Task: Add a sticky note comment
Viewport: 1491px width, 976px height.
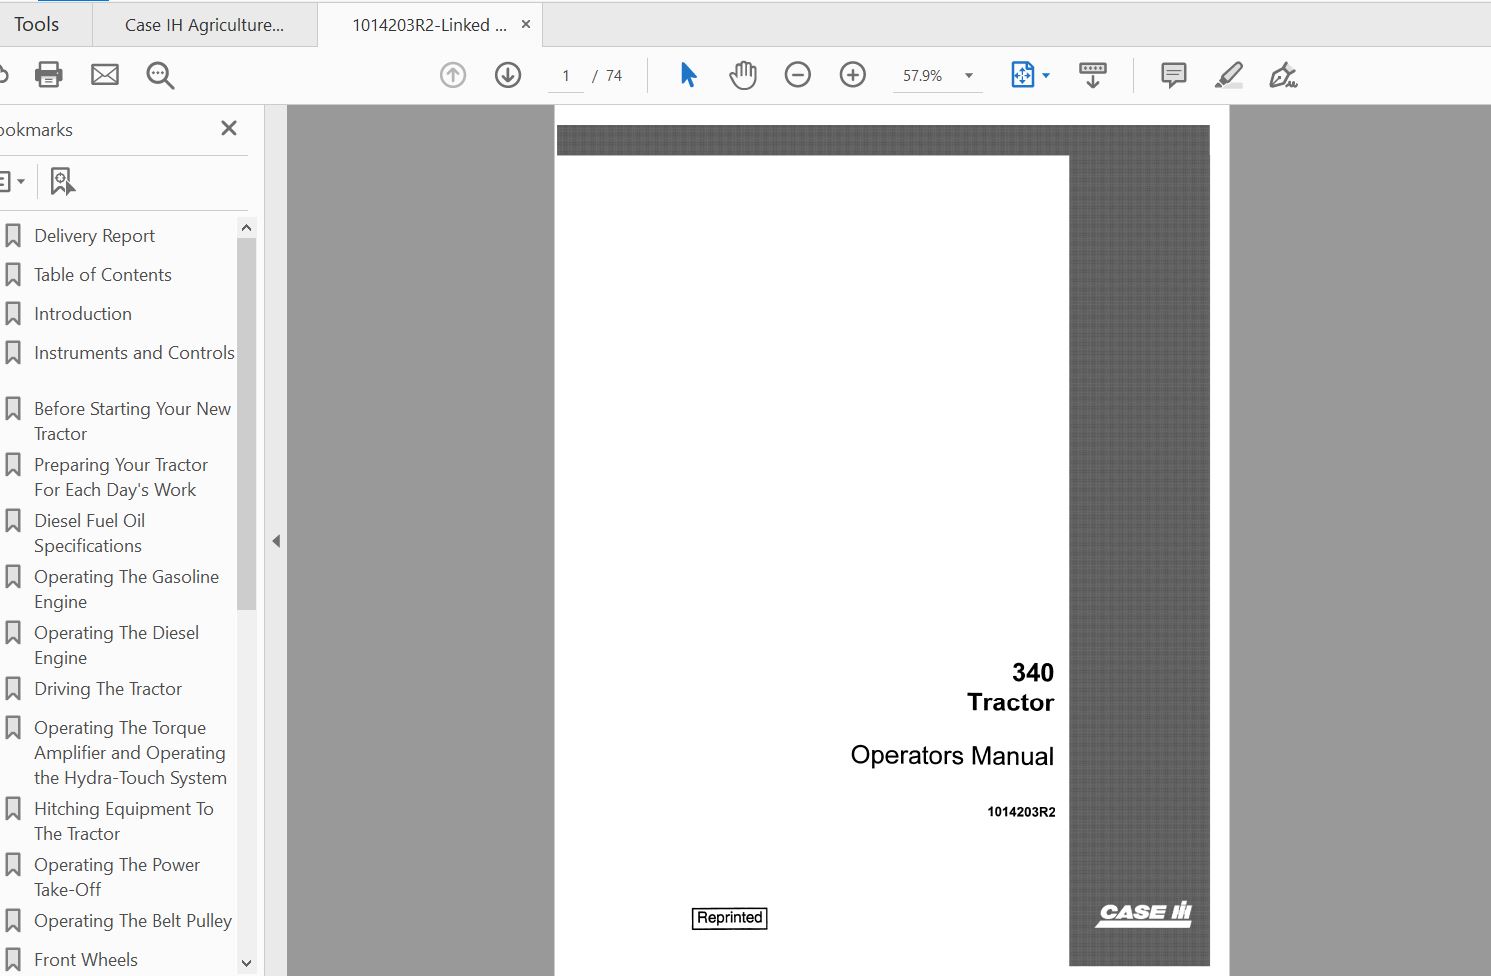Action: coord(1172,74)
